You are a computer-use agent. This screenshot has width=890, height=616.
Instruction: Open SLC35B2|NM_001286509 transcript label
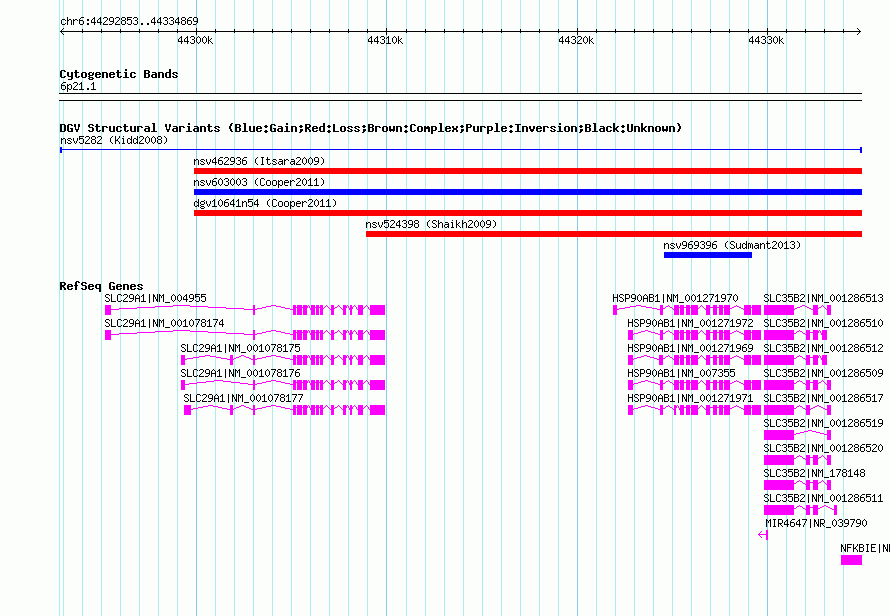[x=824, y=373]
